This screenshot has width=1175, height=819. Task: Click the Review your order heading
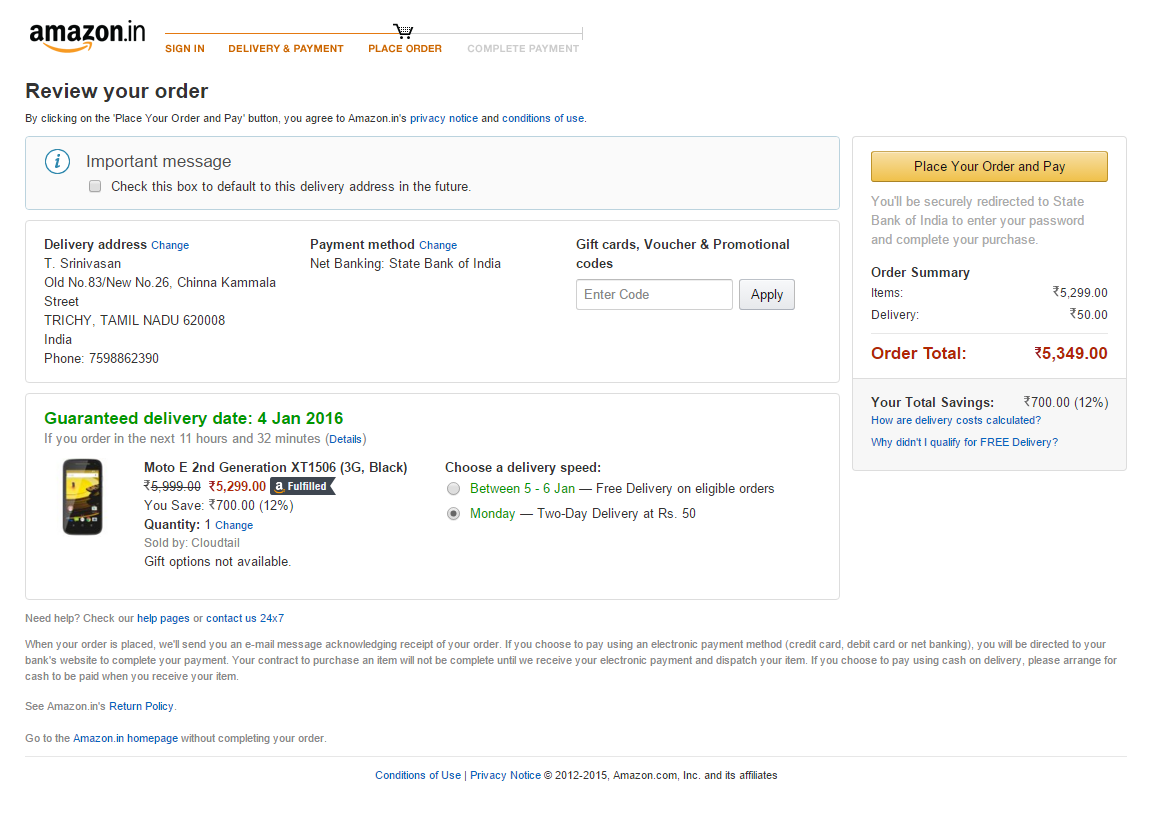click(x=117, y=91)
